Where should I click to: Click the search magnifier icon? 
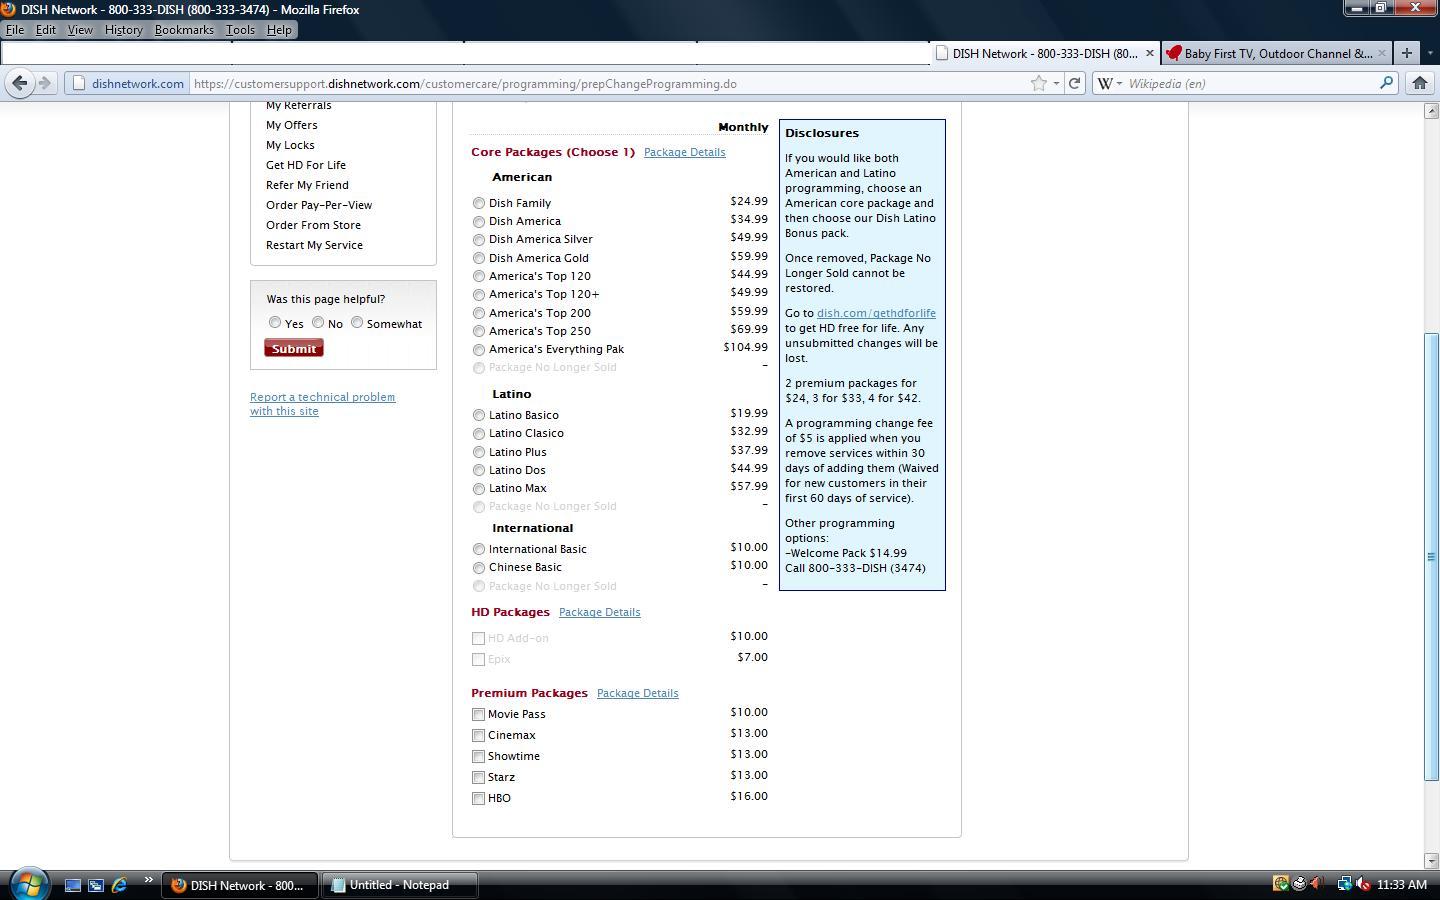pyautogui.click(x=1386, y=83)
